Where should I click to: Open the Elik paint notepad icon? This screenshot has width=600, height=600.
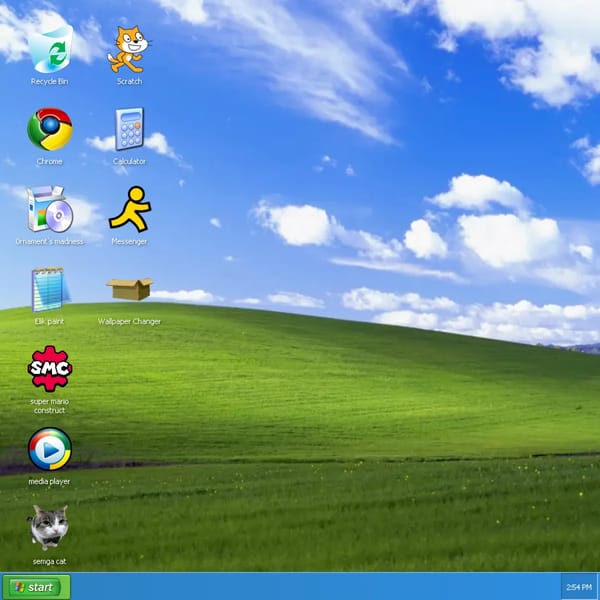pyautogui.click(x=50, y=289)
